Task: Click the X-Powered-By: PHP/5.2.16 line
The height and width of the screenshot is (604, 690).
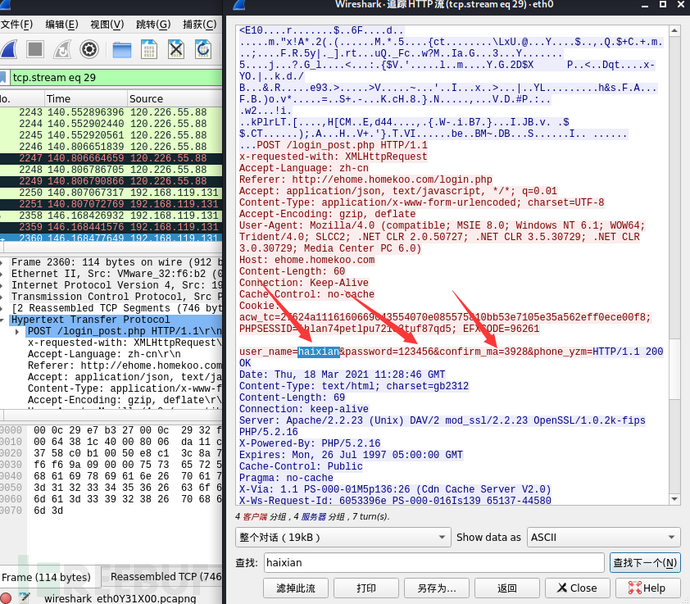Action: [x=310, y=443]
